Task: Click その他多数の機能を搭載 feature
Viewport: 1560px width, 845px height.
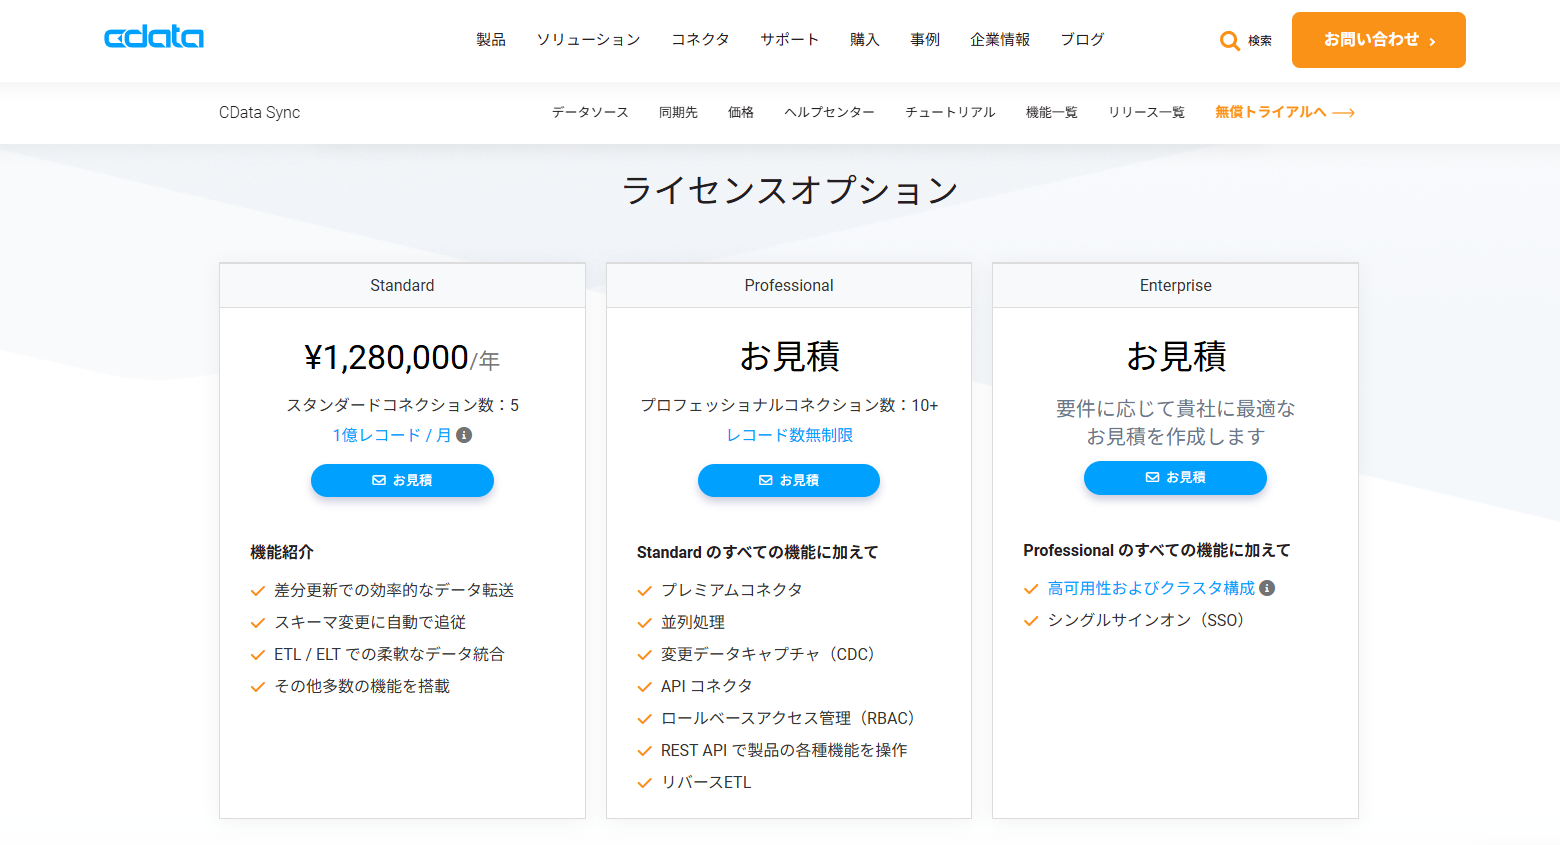Action: (362, 686)
